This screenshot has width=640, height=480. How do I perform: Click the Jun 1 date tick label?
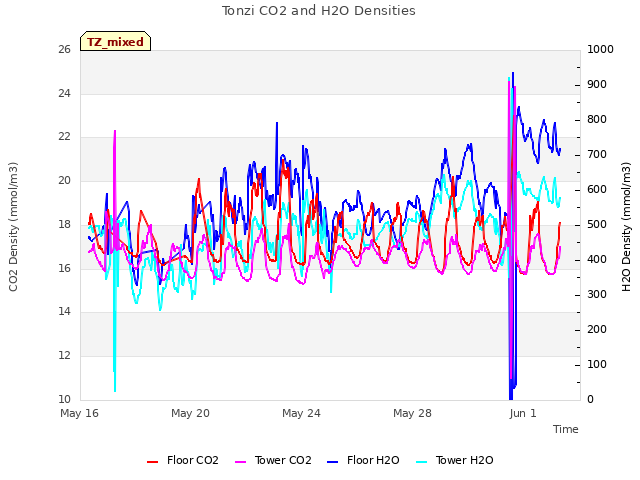point(523,413)
